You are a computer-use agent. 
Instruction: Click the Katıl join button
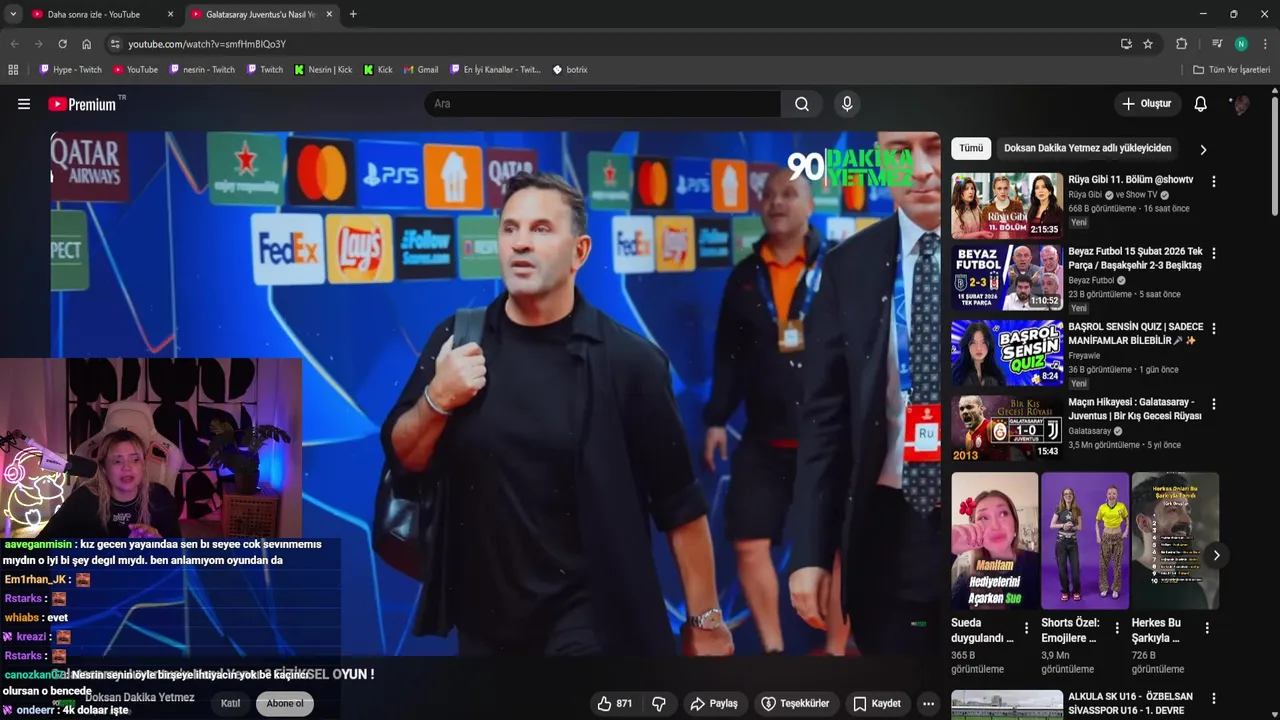point(231,703)
